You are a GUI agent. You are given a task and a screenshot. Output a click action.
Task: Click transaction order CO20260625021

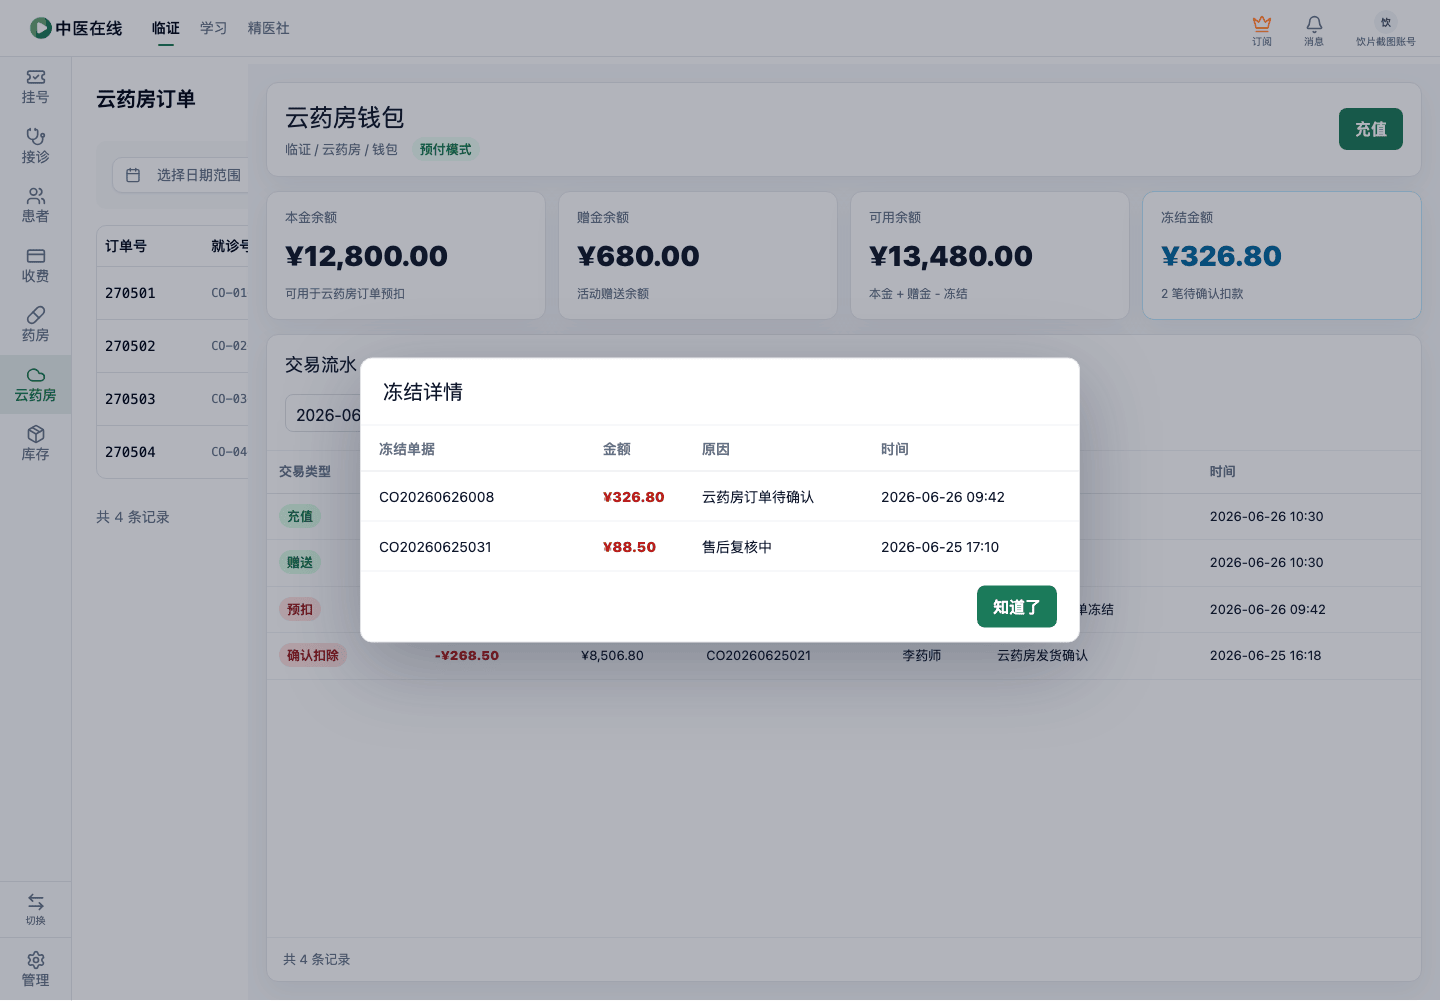point(758,656)
